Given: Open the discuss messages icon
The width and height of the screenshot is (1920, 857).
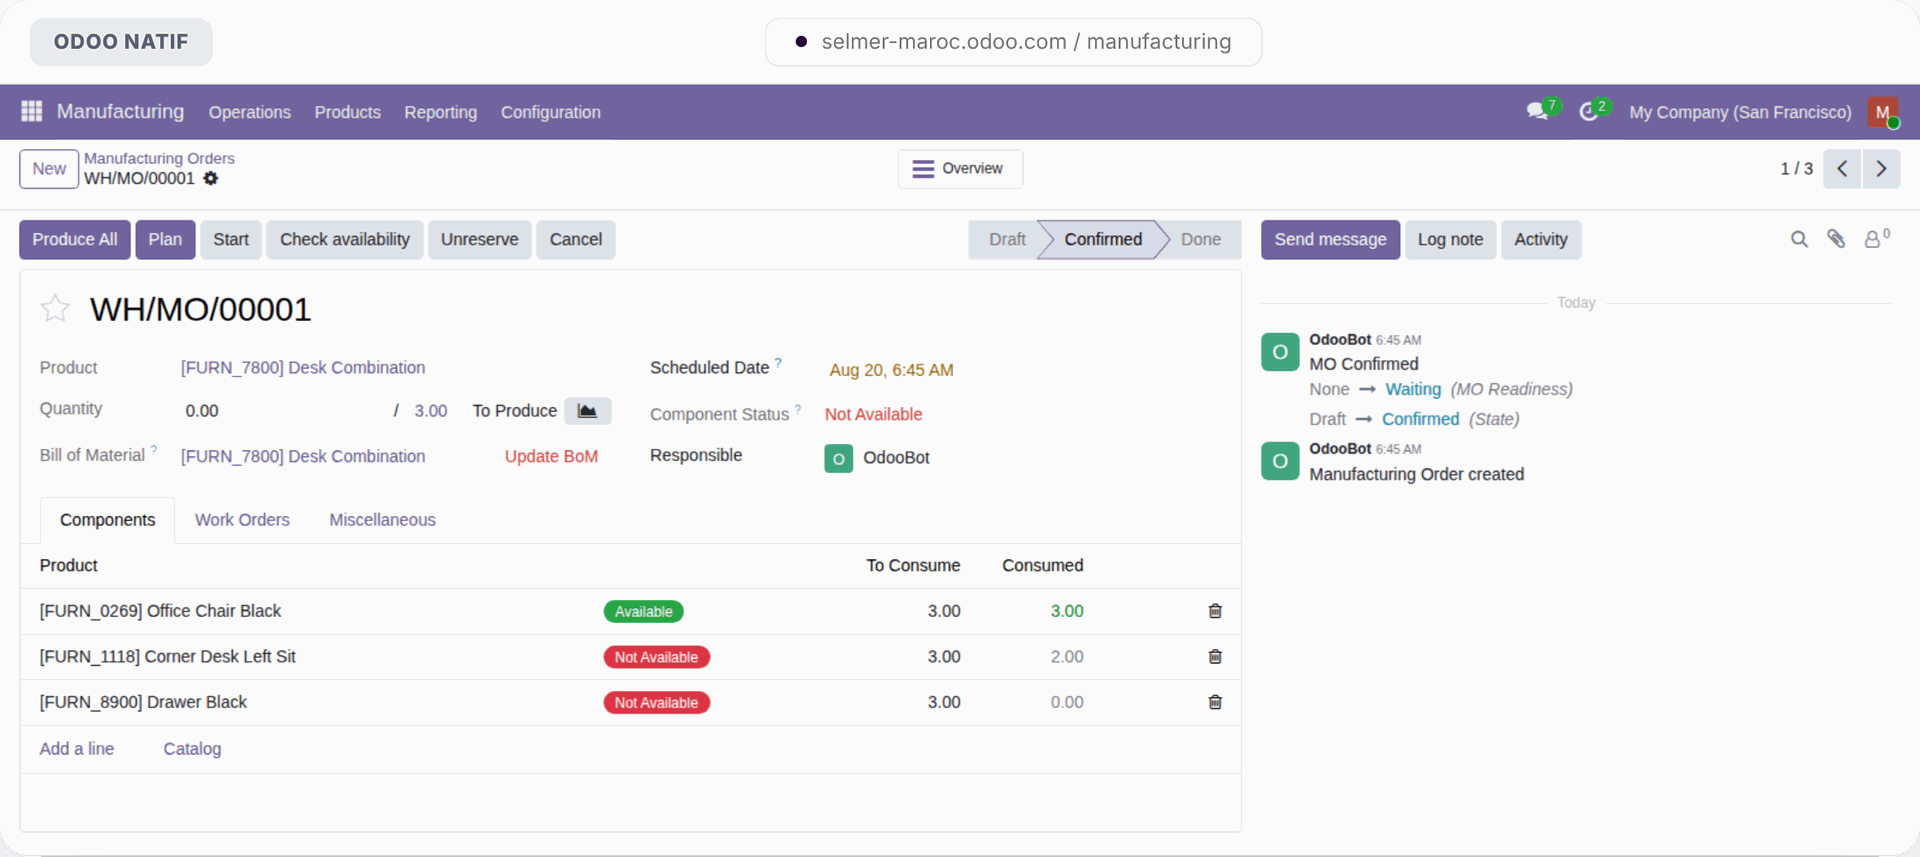Looking at the screenshot, I should click(1538, 111).
